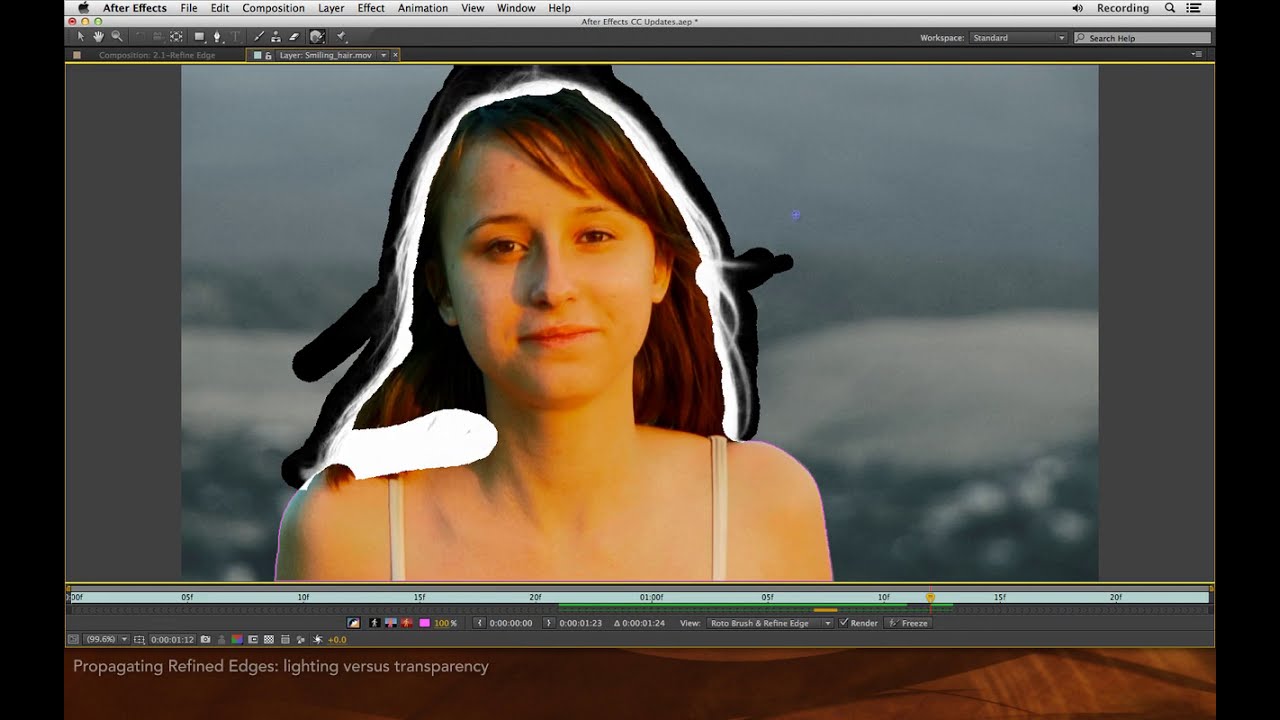Open the Help menu
The image size is (1280, 720).
click(559, 8)
